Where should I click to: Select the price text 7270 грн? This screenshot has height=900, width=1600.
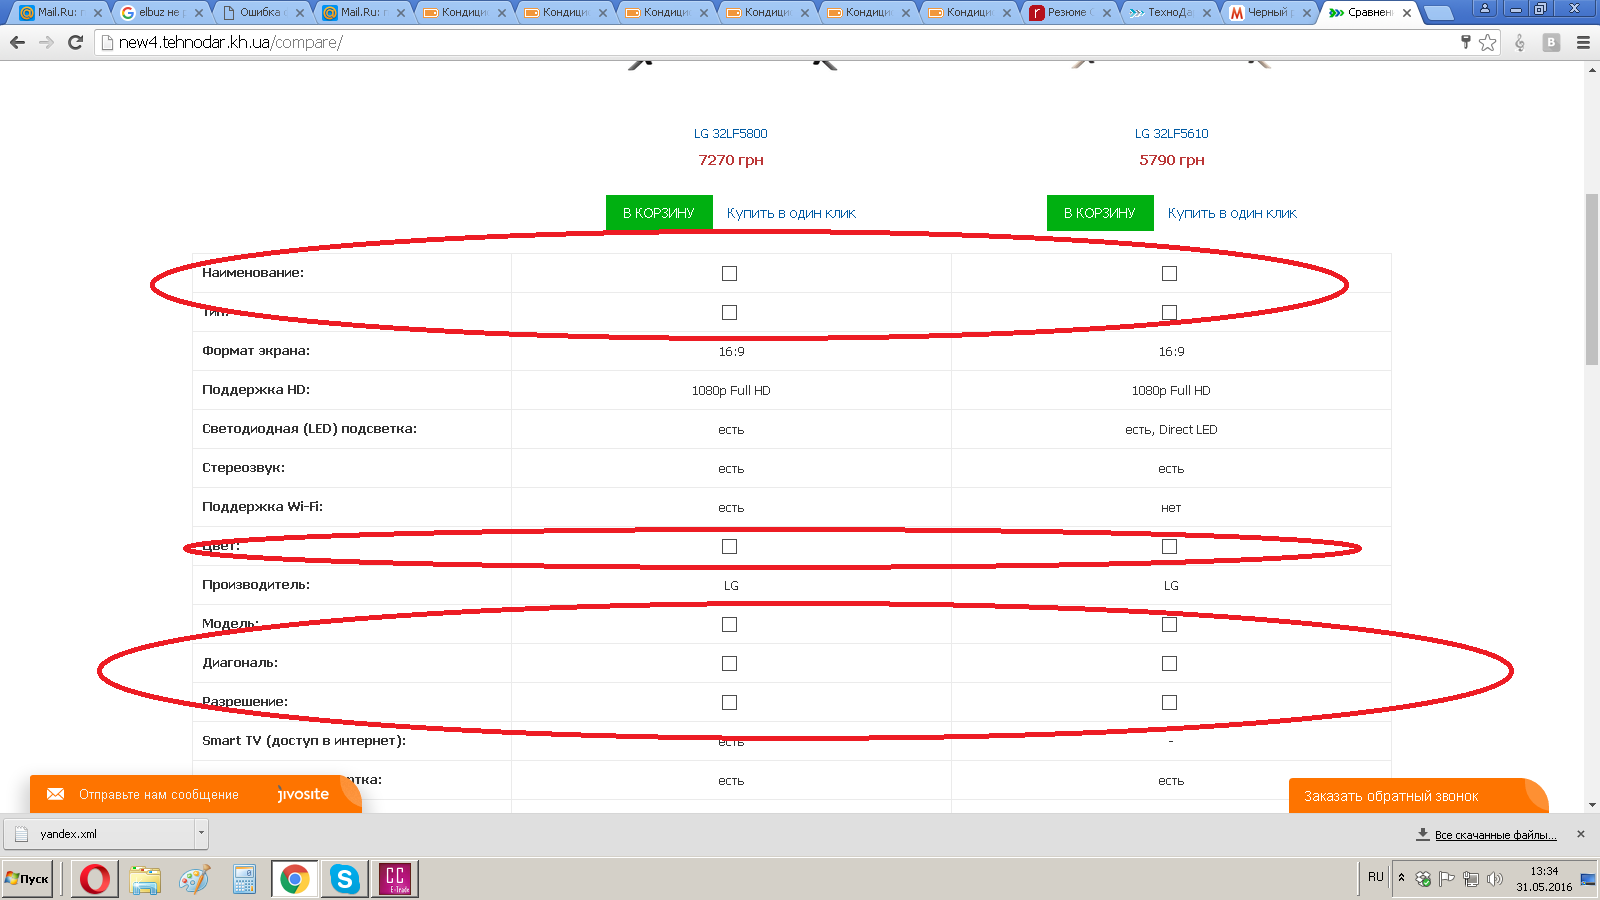[x=731, y=160]
